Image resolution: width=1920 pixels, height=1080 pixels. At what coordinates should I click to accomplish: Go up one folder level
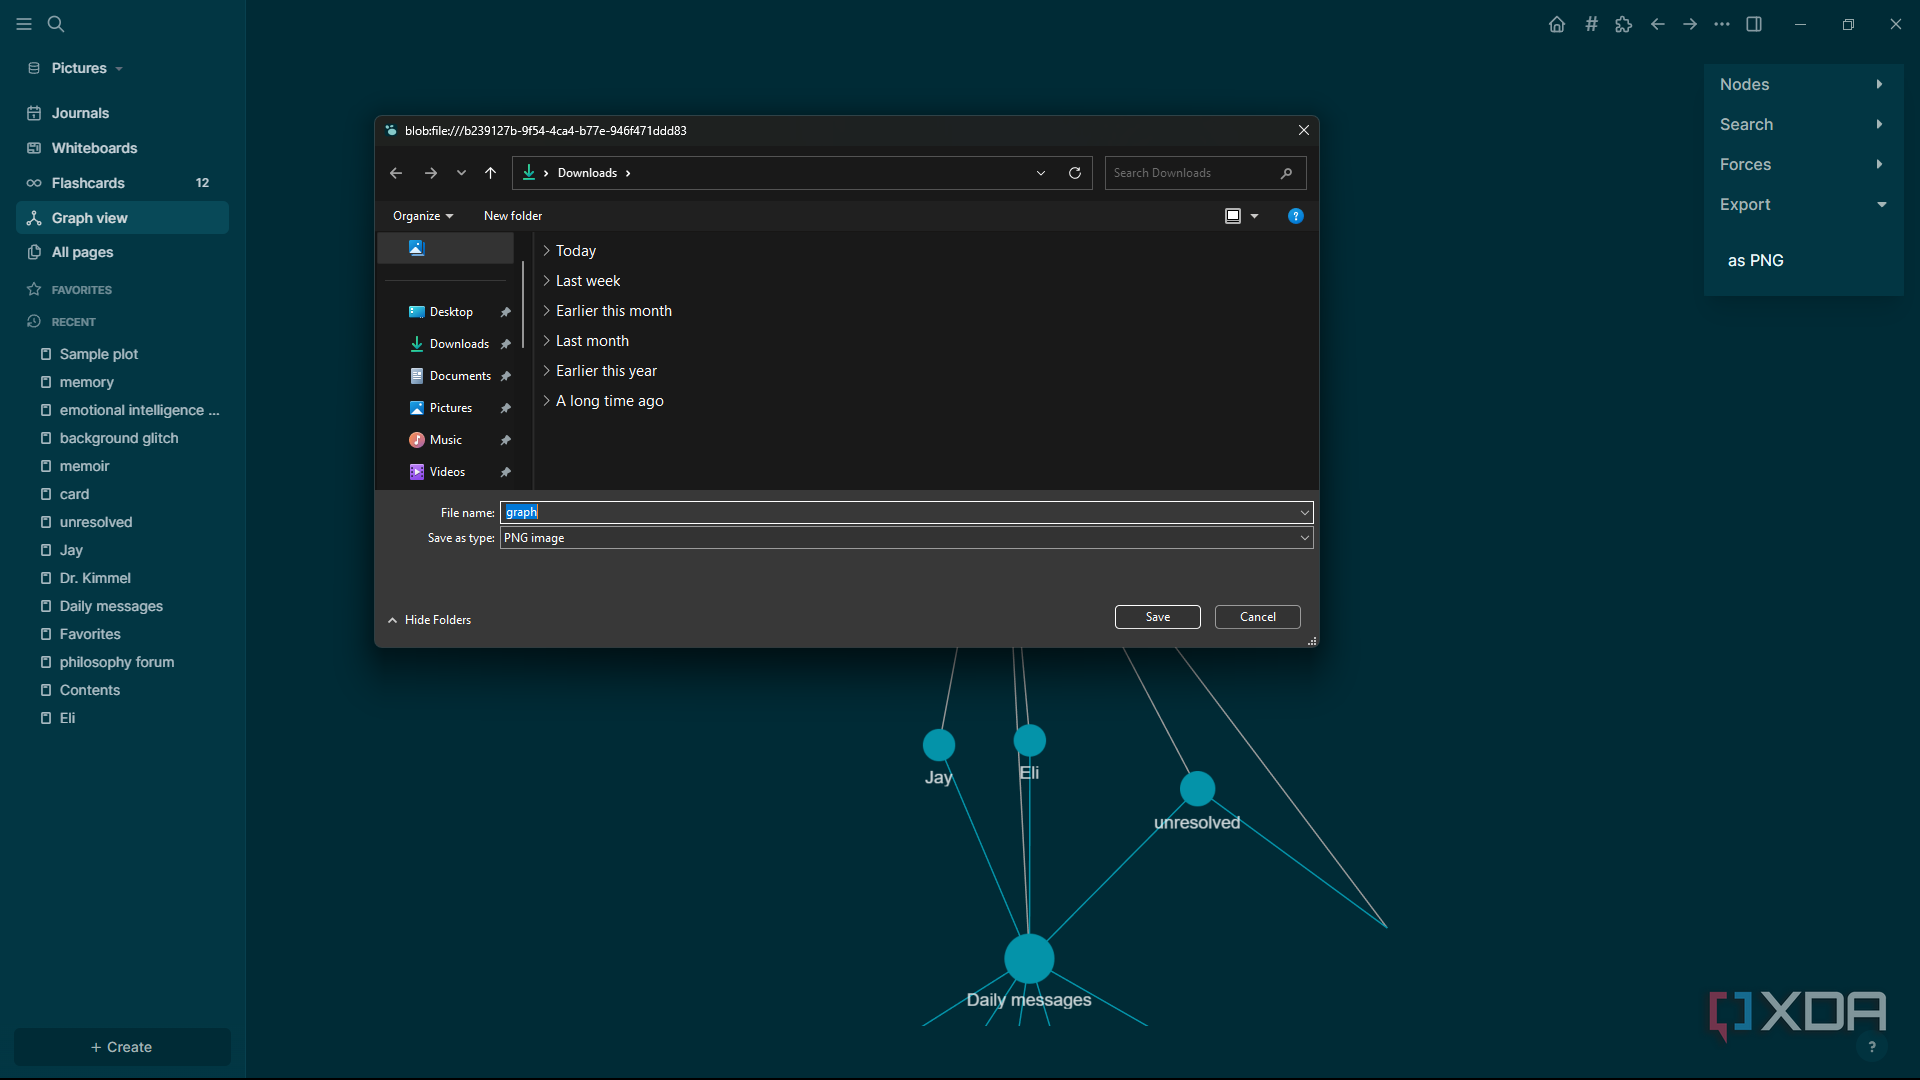[490, 173]
